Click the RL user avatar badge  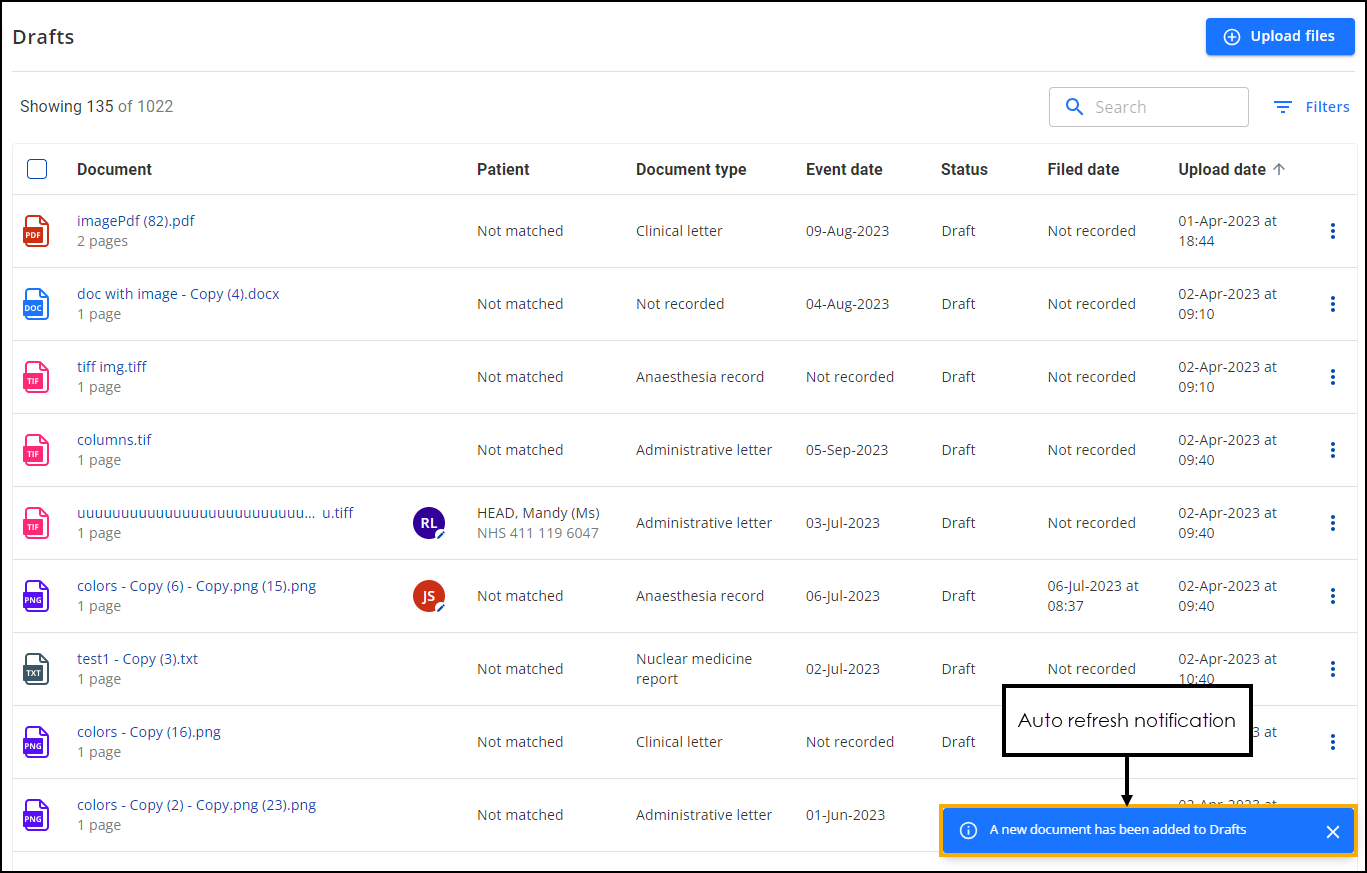(429, 523)
